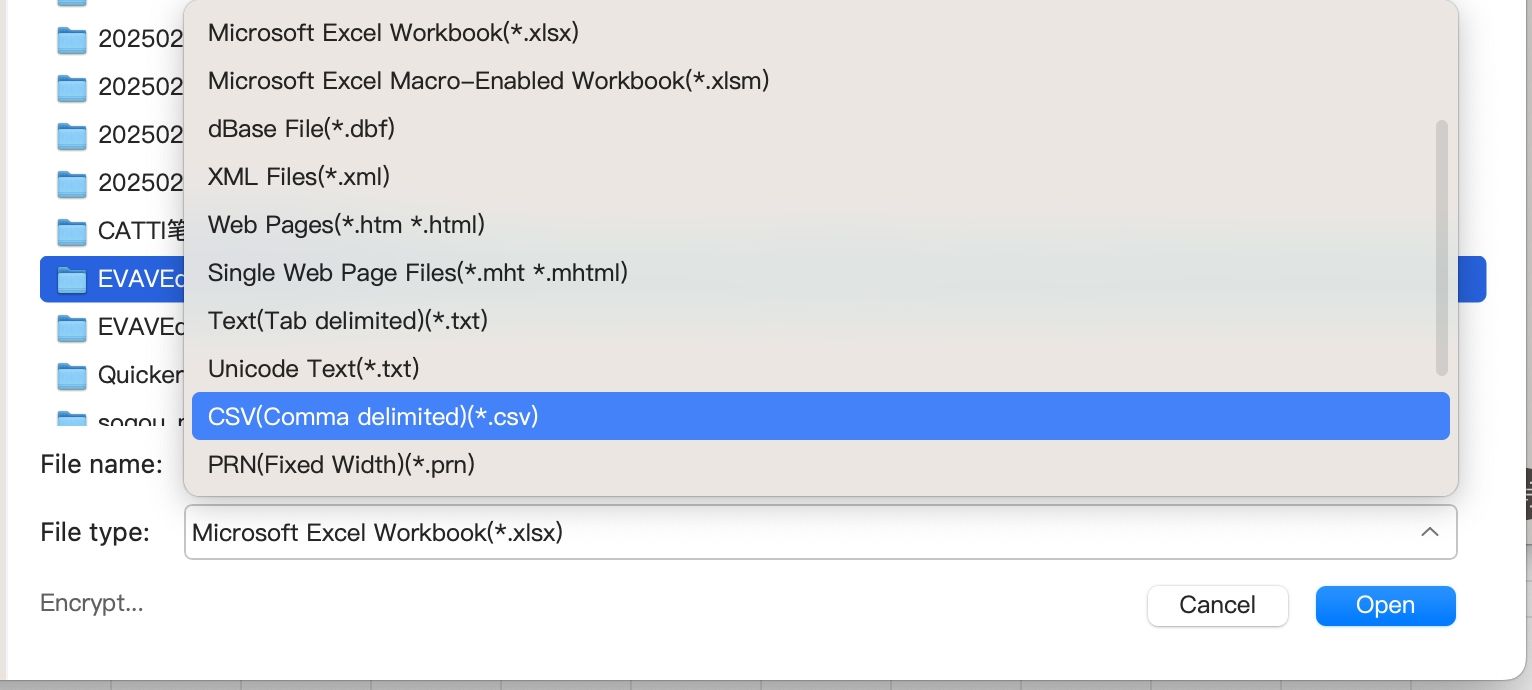Pick Web Pages (*.htm *.html) option
Viewport: 1532px width, 690px height.
[346, 225]
